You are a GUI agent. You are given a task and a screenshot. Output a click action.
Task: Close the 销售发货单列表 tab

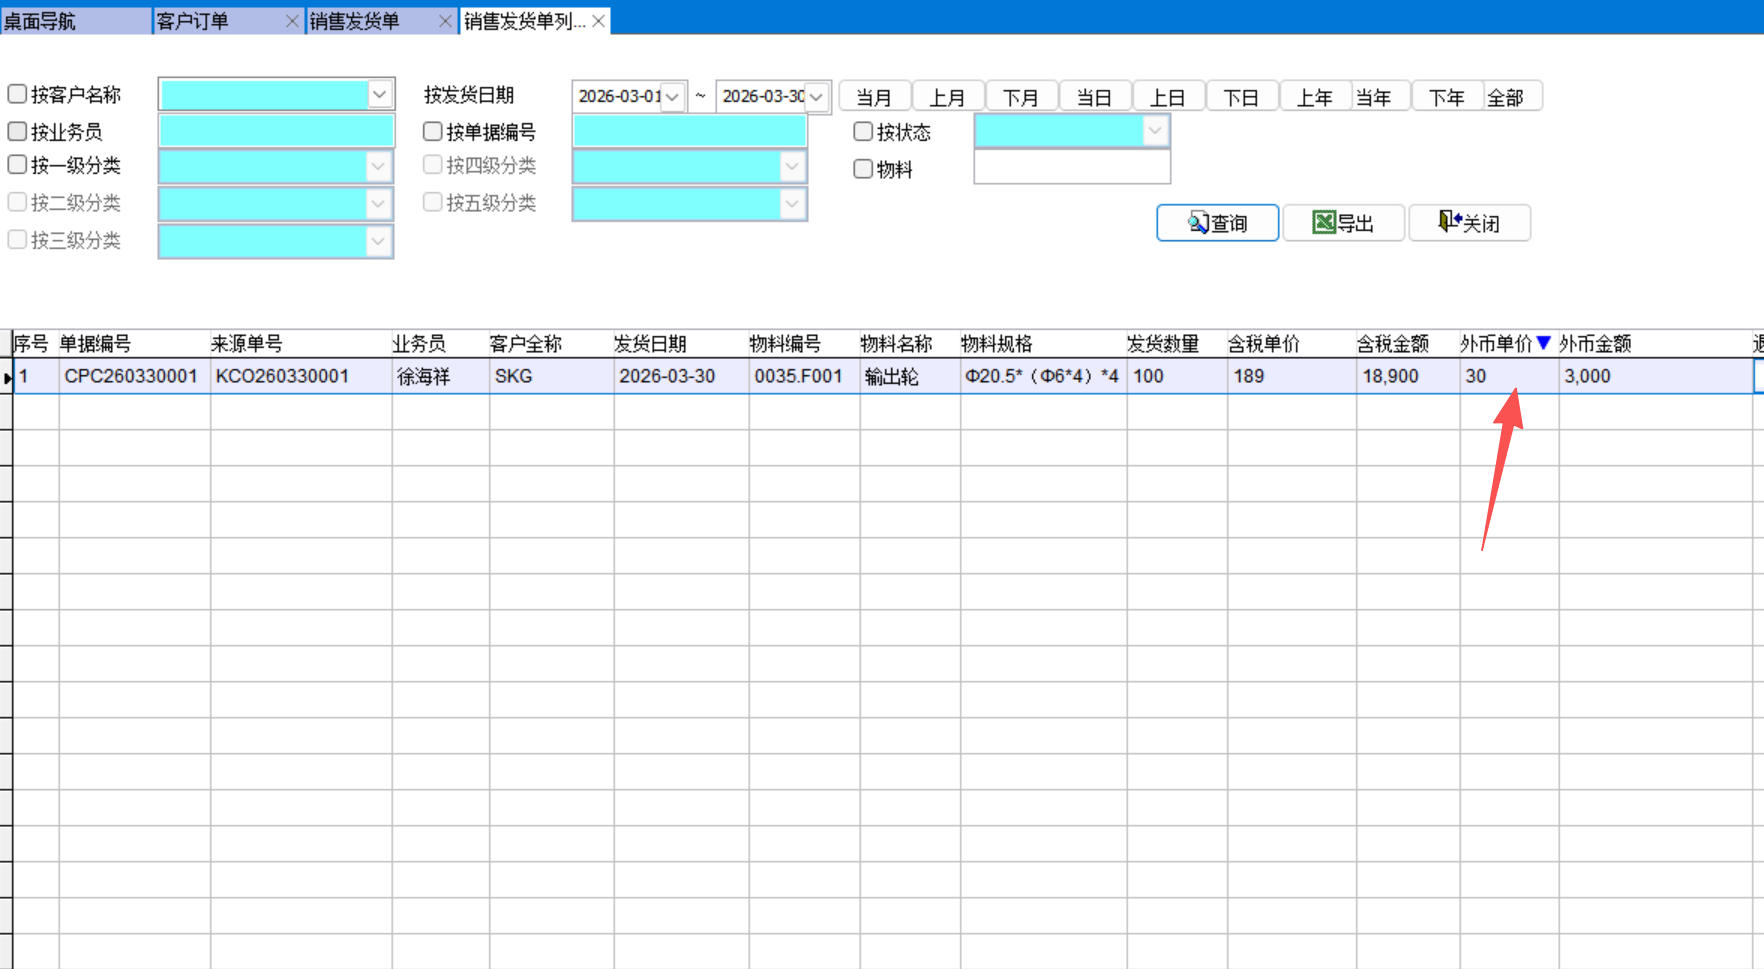(x=598, y=21)
